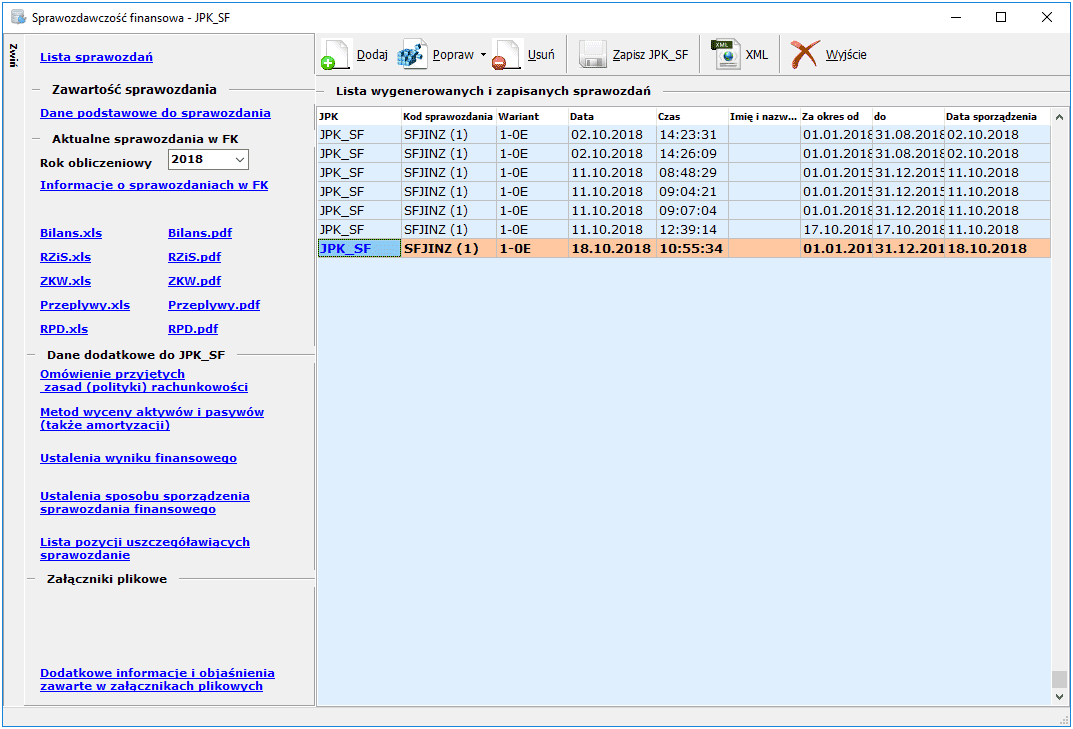
Task: Click the Za okres od column header
Action: tap(836, 116)
